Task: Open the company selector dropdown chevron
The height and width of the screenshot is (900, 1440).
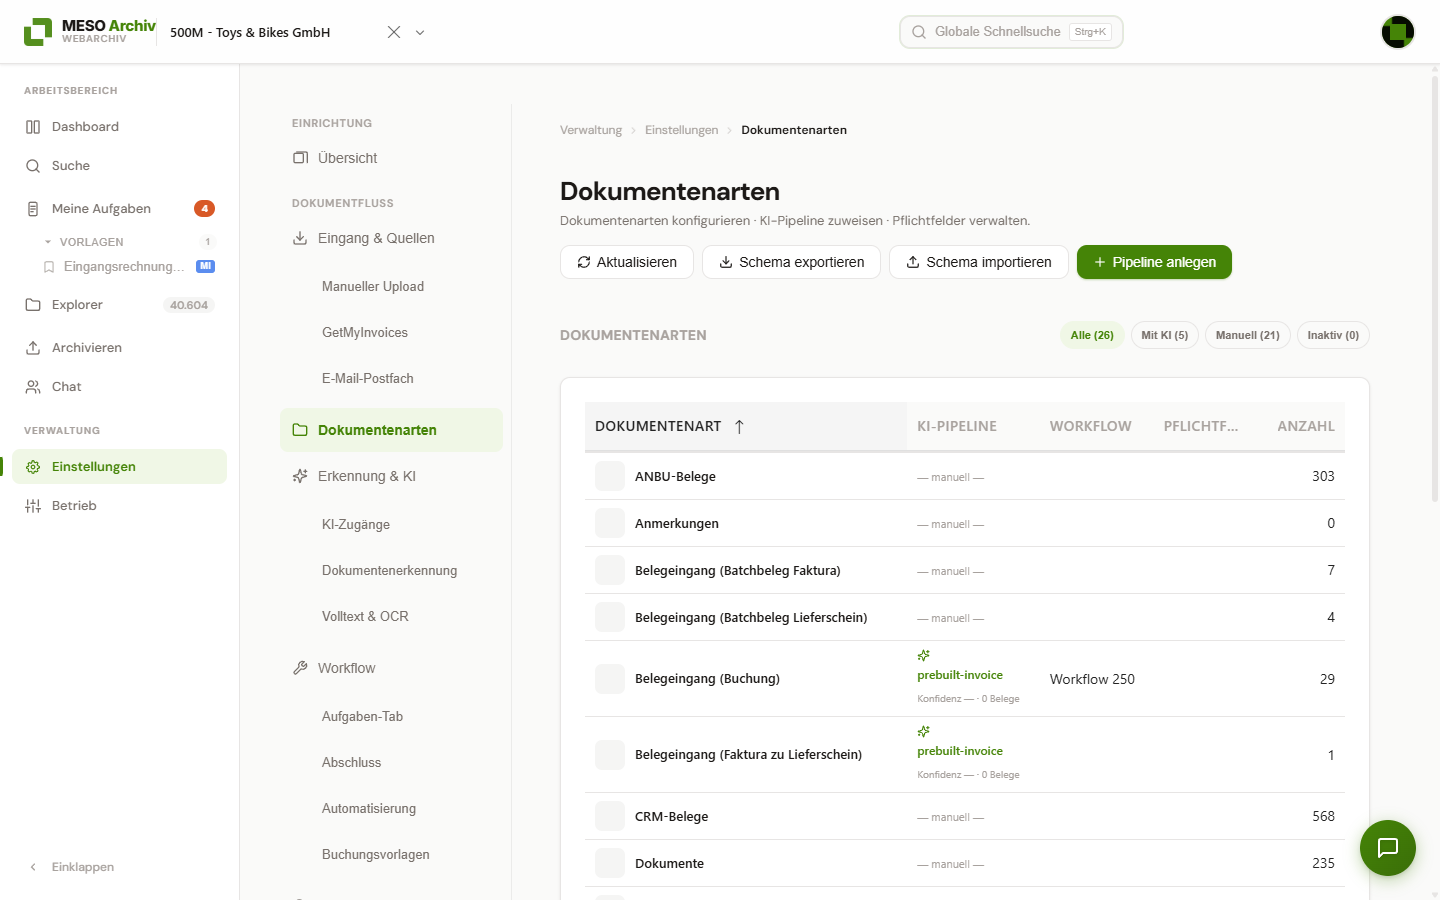Action: coord(420,32)
